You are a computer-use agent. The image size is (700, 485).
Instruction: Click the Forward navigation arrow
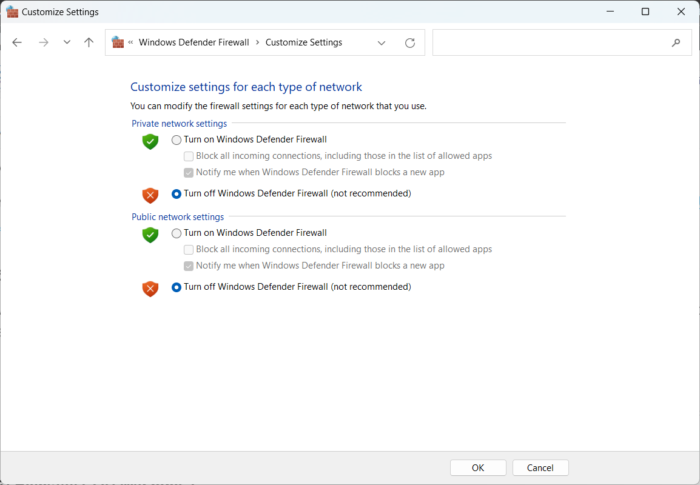pos(43,43)
